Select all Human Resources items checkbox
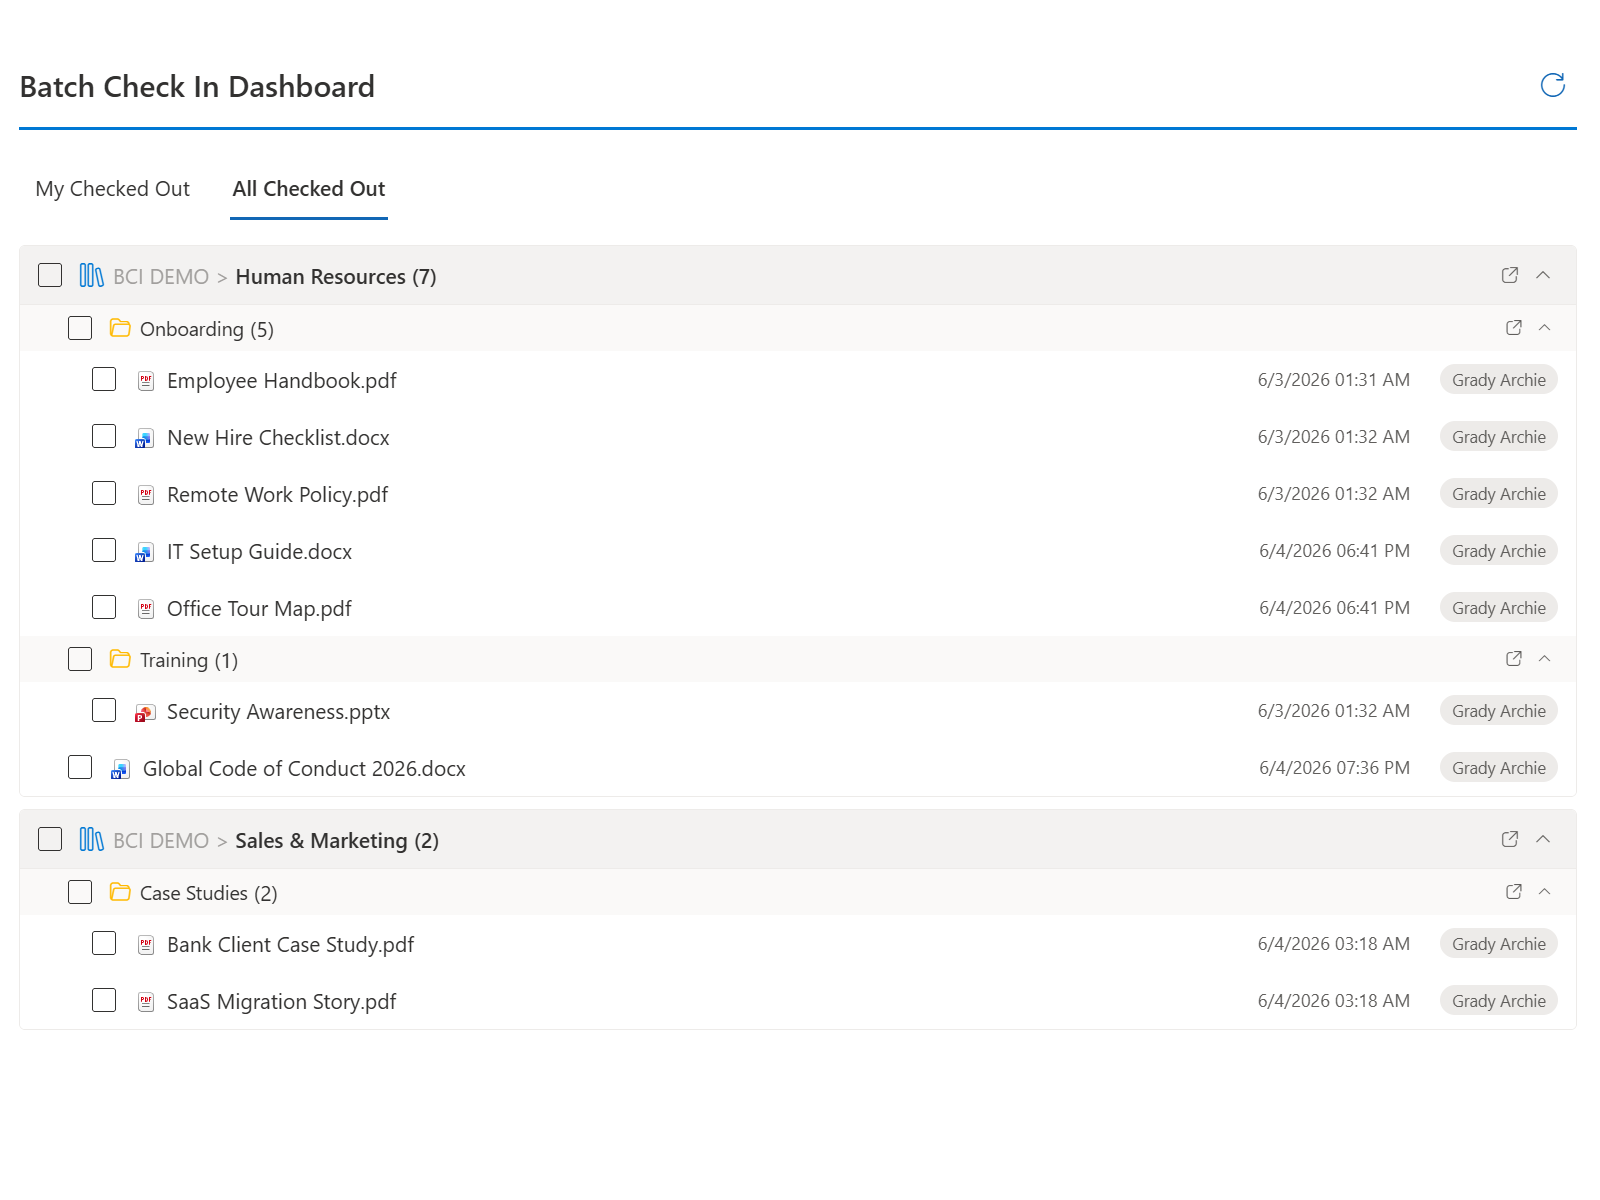1600x1200 pixels. point(50,275)
